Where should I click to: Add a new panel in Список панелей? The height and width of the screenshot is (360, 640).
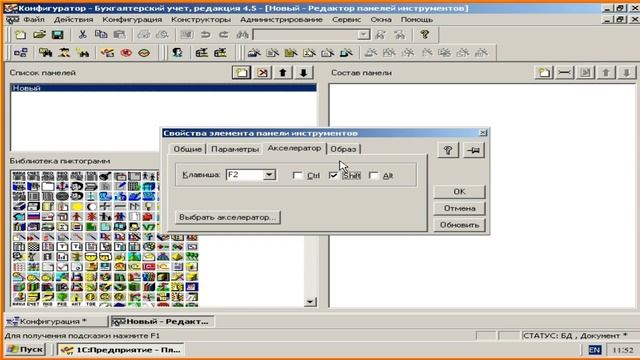coord(242,73)
